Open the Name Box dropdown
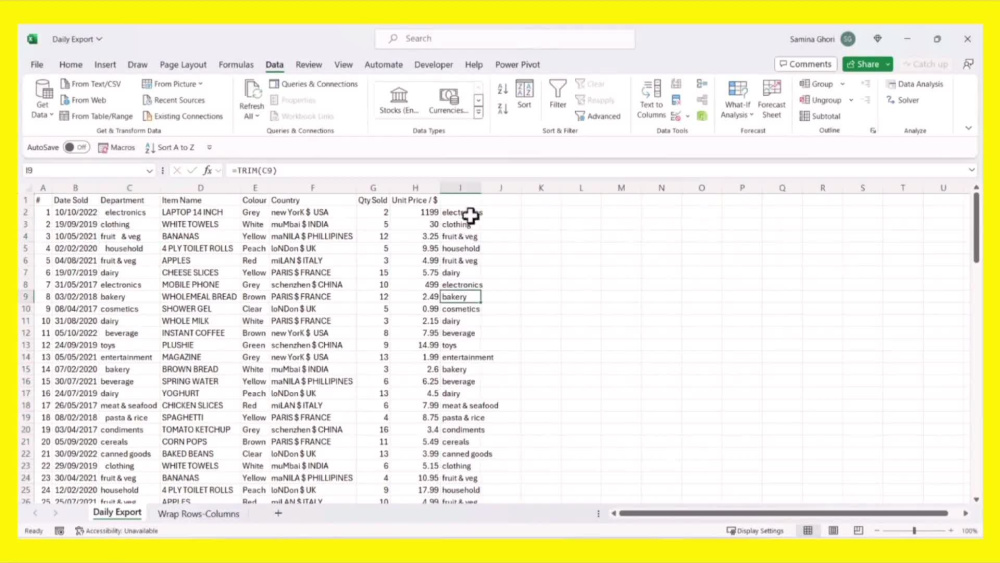 pyautogui.click(x=149, y=170)
